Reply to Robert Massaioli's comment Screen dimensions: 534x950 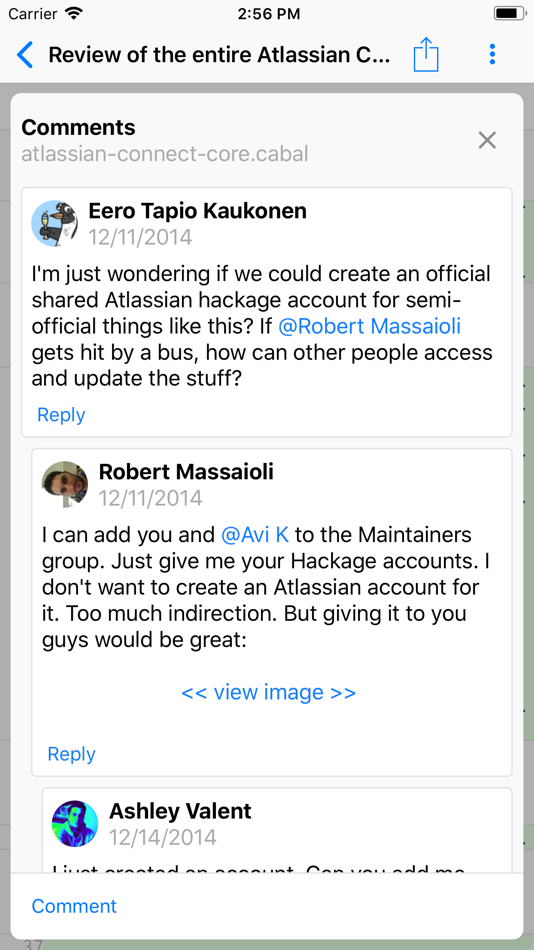tap(72, 754)
